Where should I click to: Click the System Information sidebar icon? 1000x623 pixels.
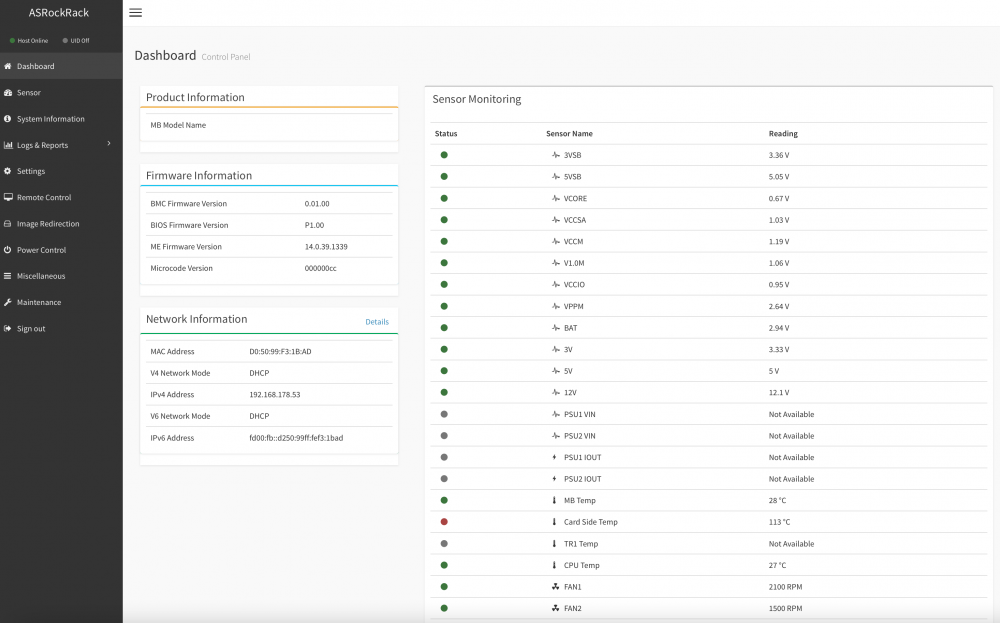click(x=8, y=119)
